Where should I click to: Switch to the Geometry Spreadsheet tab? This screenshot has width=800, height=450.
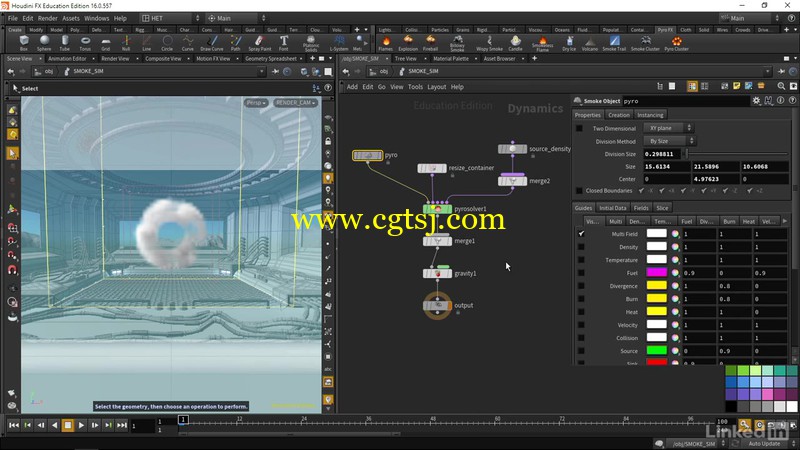tap(270, 59)
